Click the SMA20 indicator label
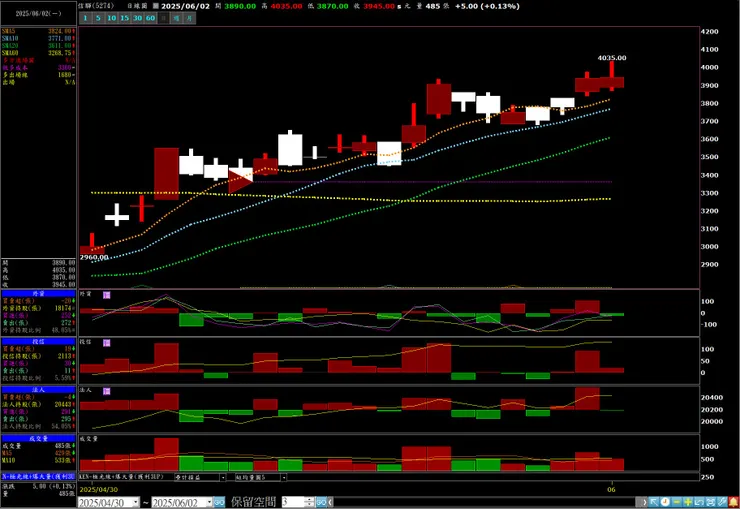740x509 pixels. [x=10, y=46]
